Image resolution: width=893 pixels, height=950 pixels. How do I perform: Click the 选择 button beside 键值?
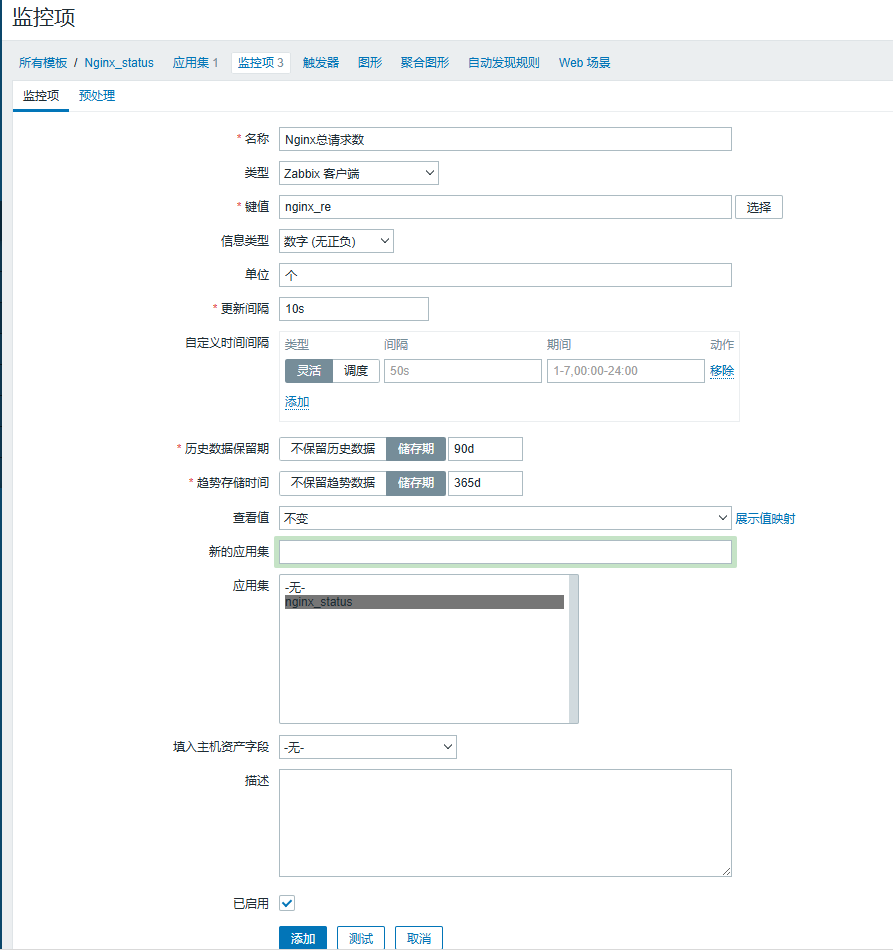click(759, 207)
